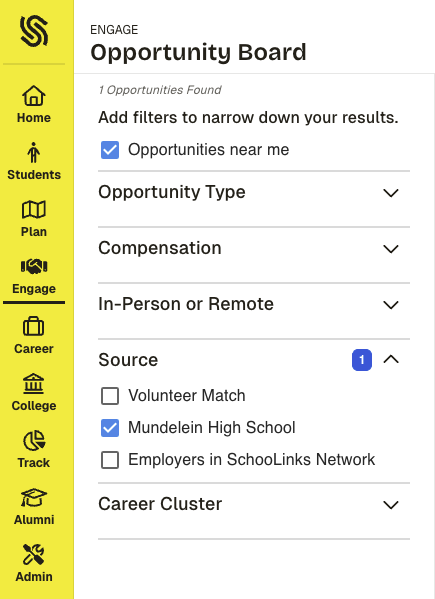Screen dimensions: 435x599
Task: Uncheck Mundelein High School checkbox
Action: 110,428
